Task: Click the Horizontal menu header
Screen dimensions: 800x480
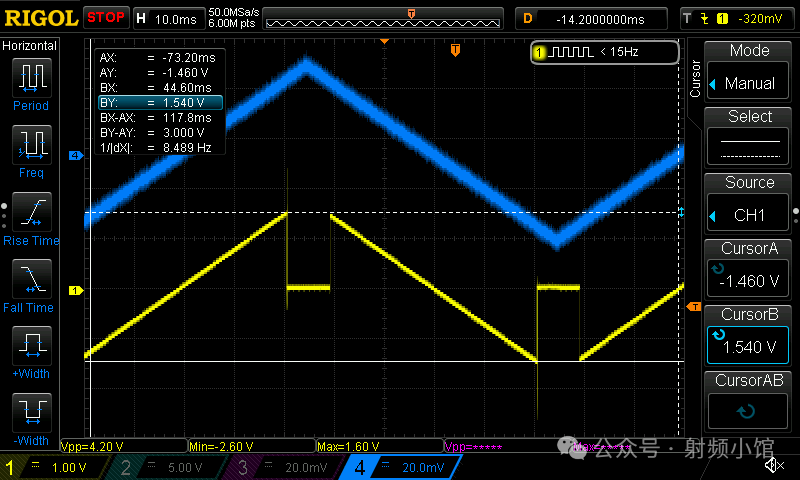Action: [30, 46]
